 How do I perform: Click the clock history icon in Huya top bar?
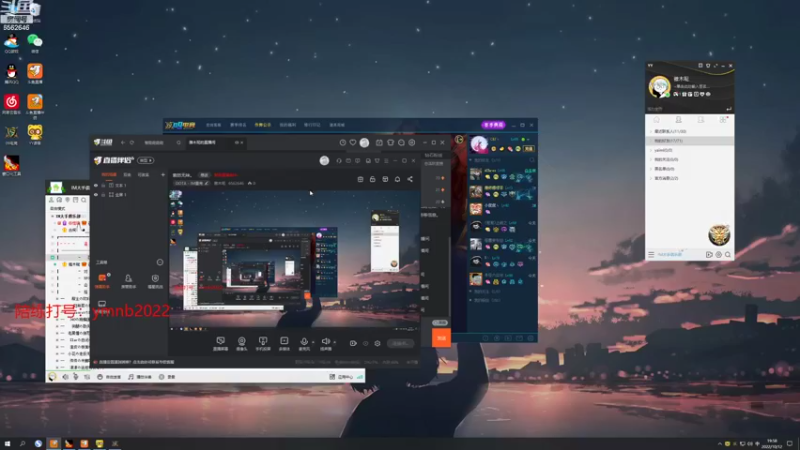pyautogui.click(x=343, y=143)
